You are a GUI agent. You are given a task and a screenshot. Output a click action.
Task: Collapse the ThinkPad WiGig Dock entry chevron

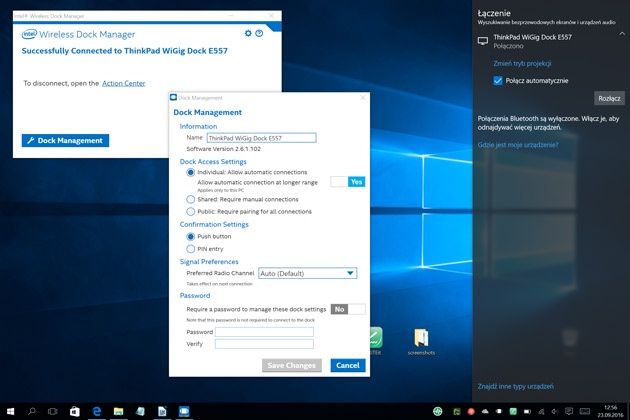pyautogui.click(x=622, y=34)
